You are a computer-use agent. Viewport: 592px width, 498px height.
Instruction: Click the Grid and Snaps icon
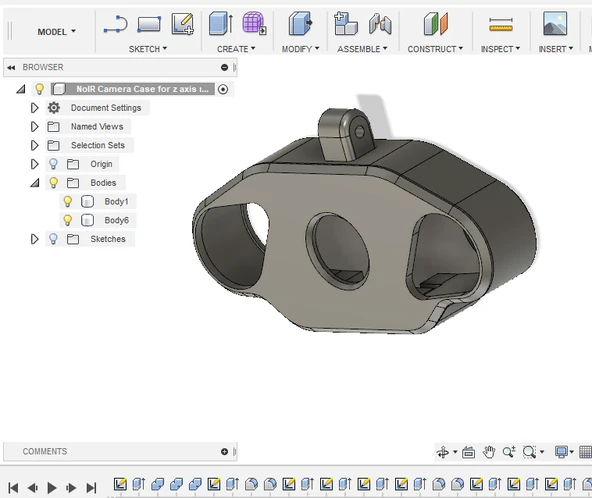586,452
